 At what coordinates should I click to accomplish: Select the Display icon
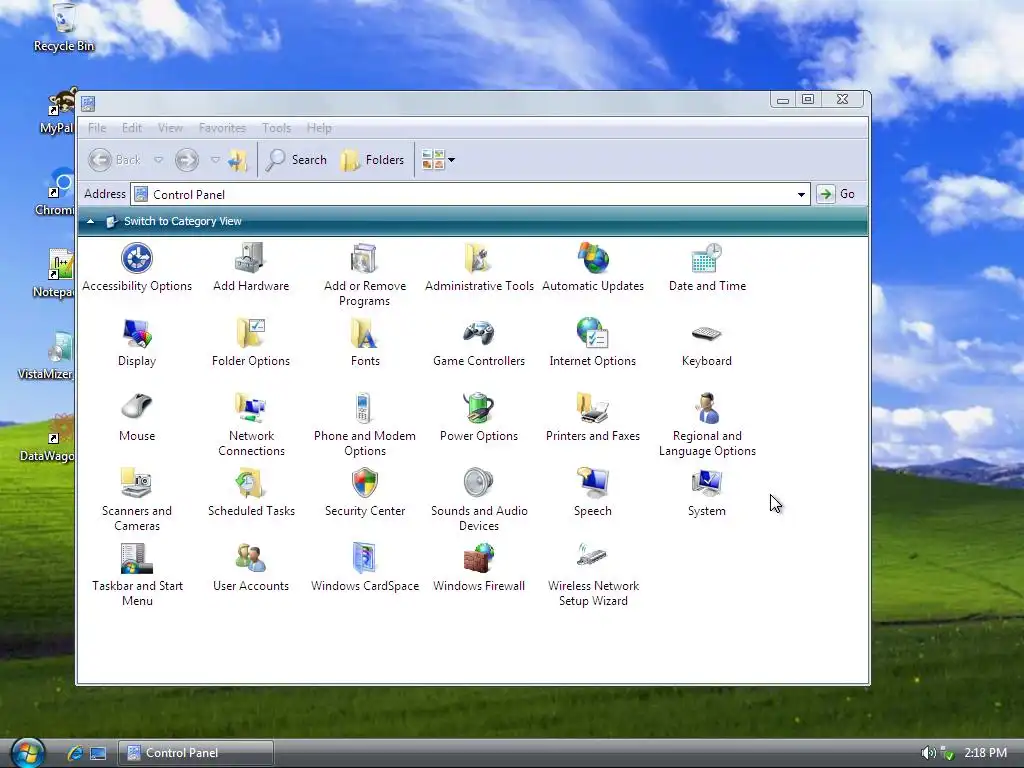pyautogui.click(x=136, y=342)
